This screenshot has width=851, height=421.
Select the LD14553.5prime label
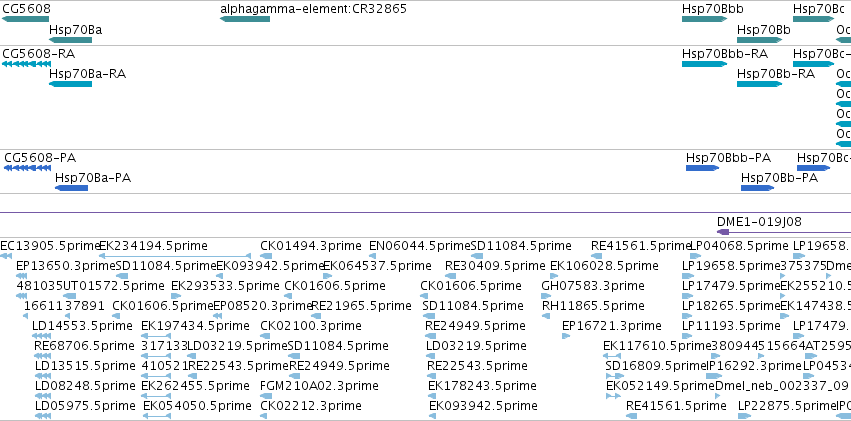[82, 326]
